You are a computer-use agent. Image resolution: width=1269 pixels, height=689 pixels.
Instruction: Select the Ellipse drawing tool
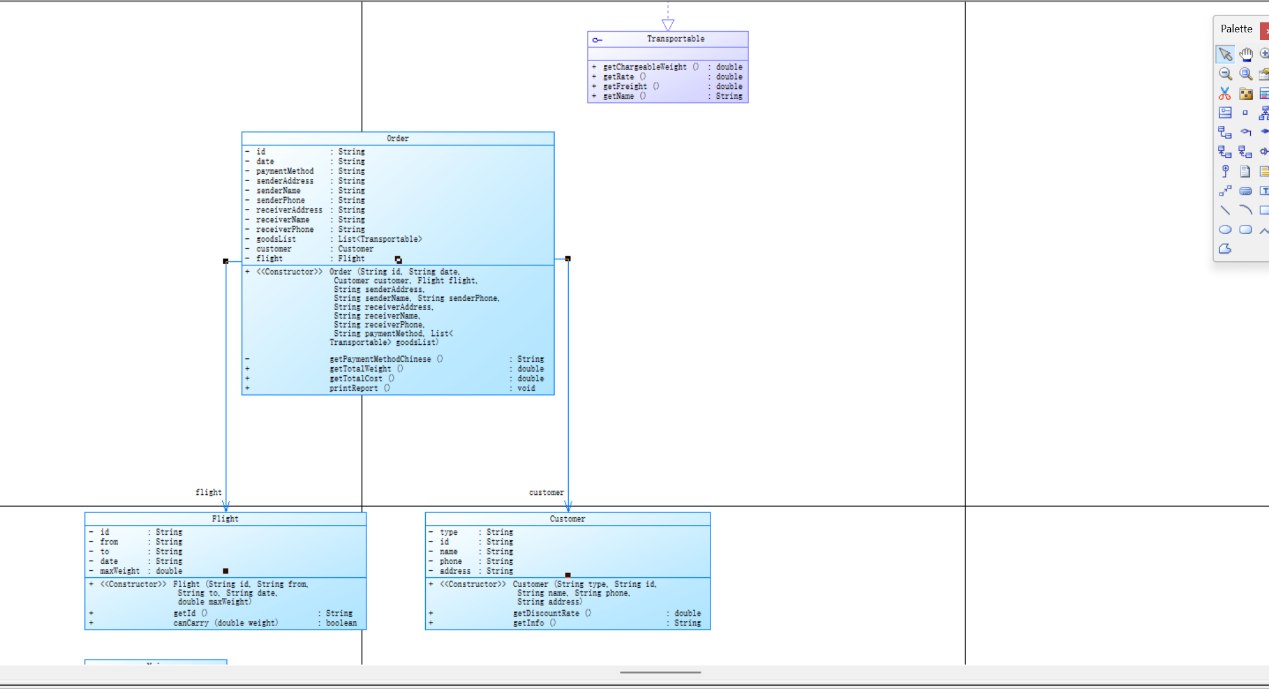point(1225,229)
